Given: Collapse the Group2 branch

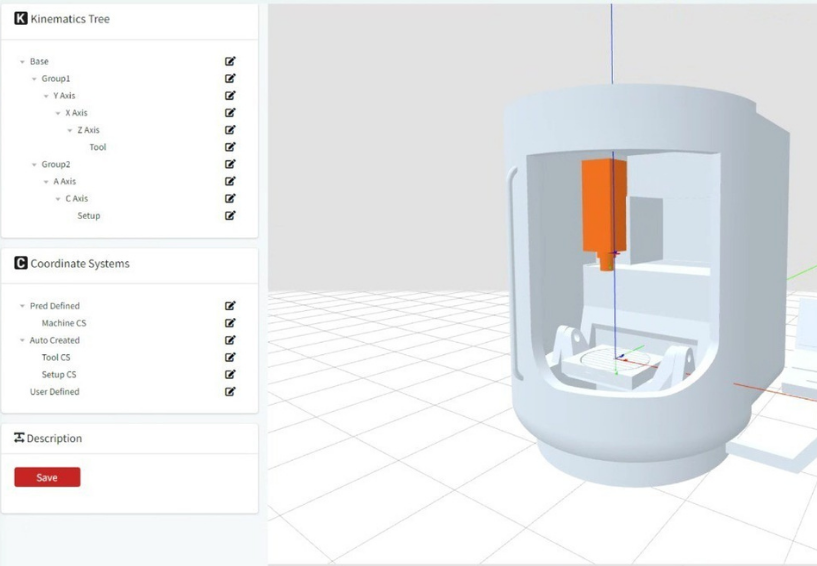Looking at the screenshot, I should (34, 165).
